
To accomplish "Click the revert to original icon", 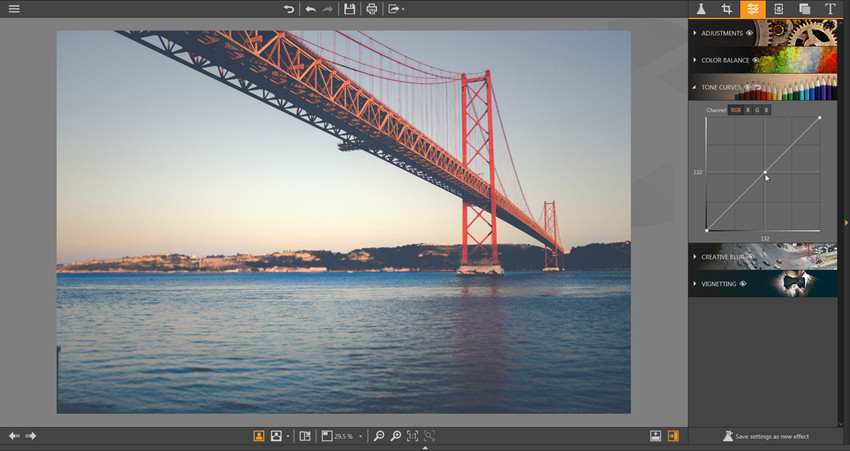I will (289, 9).
